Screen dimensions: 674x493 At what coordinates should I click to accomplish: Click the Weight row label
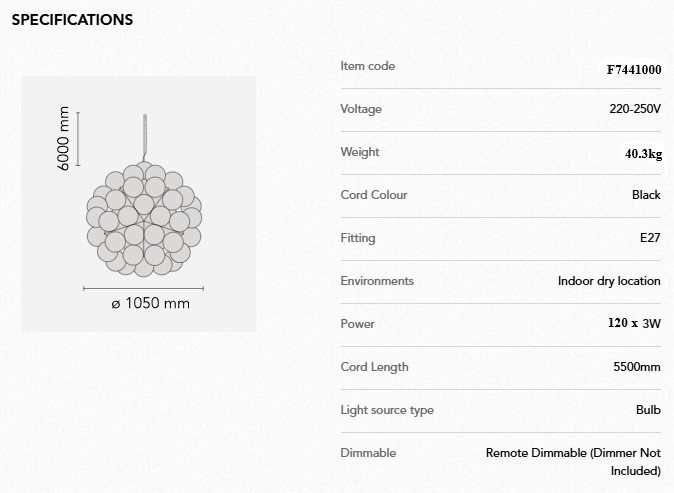coord(360,152)
